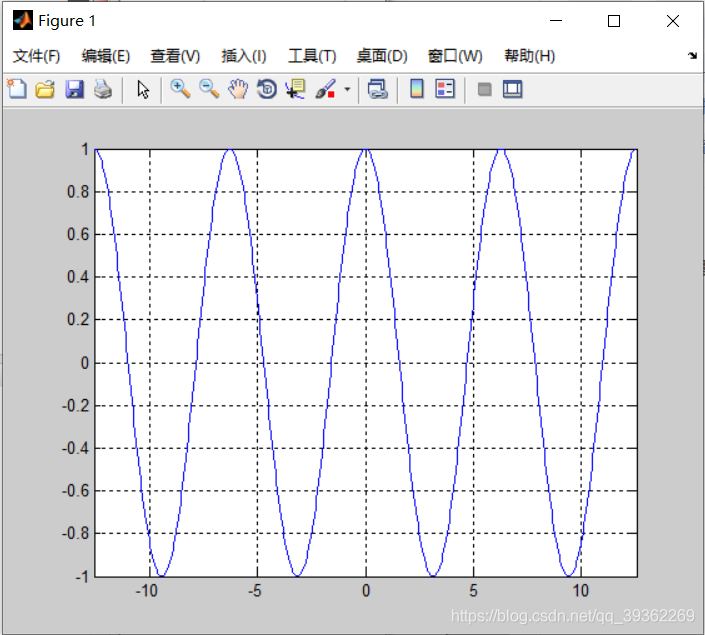Activate the Zoom In magnifier tool

(180, 89)
